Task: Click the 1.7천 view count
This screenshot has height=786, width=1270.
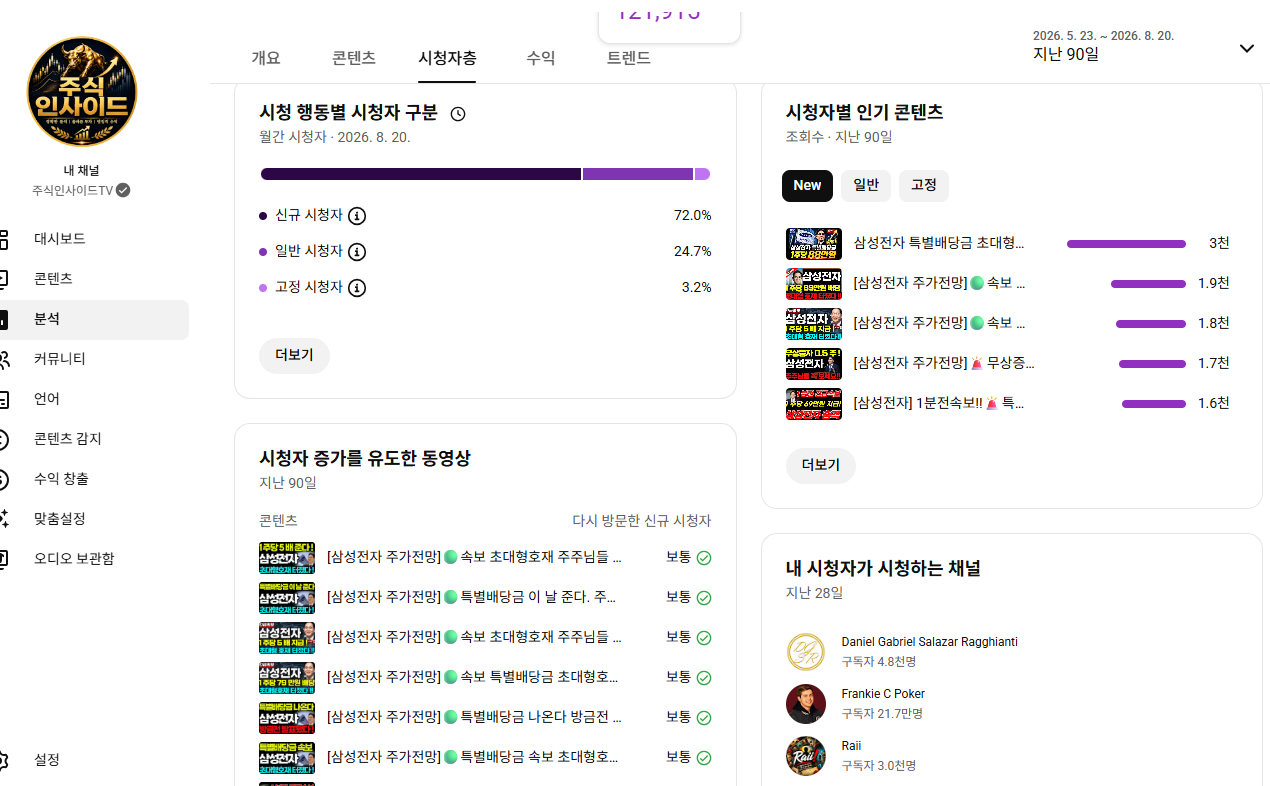Action: (1214, 363)
